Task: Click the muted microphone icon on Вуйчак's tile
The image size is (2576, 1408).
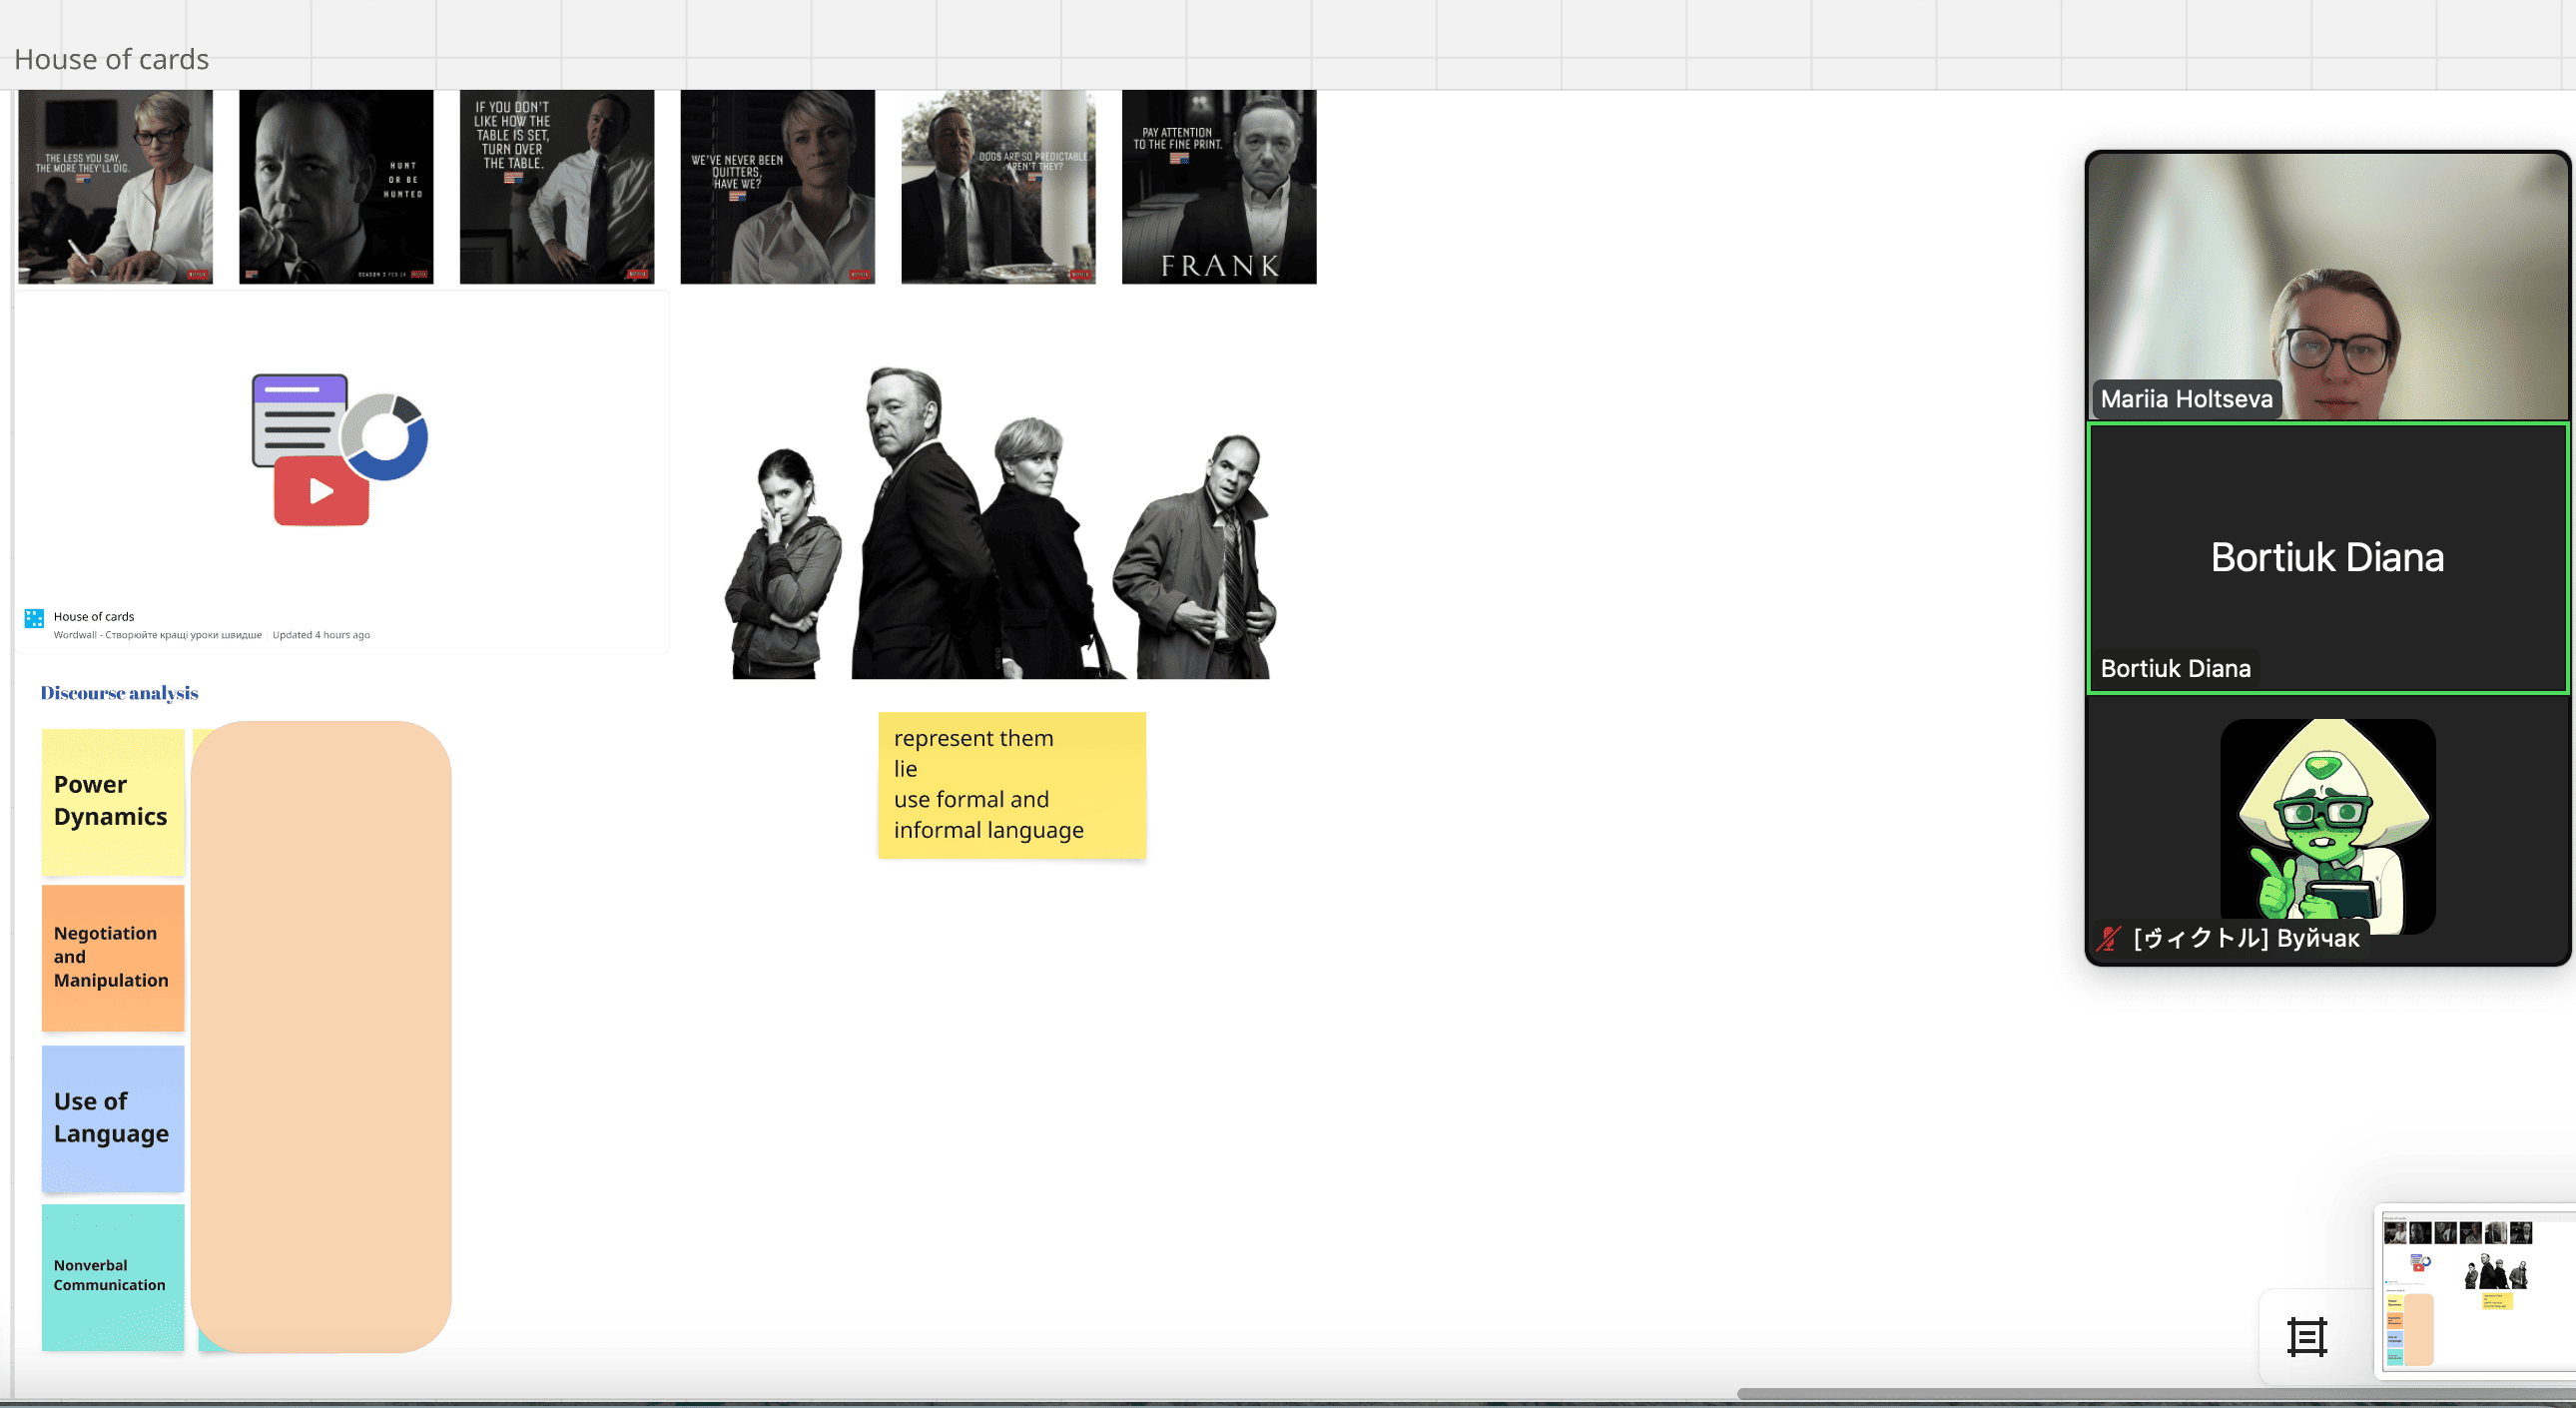Action: point(2109,938)
